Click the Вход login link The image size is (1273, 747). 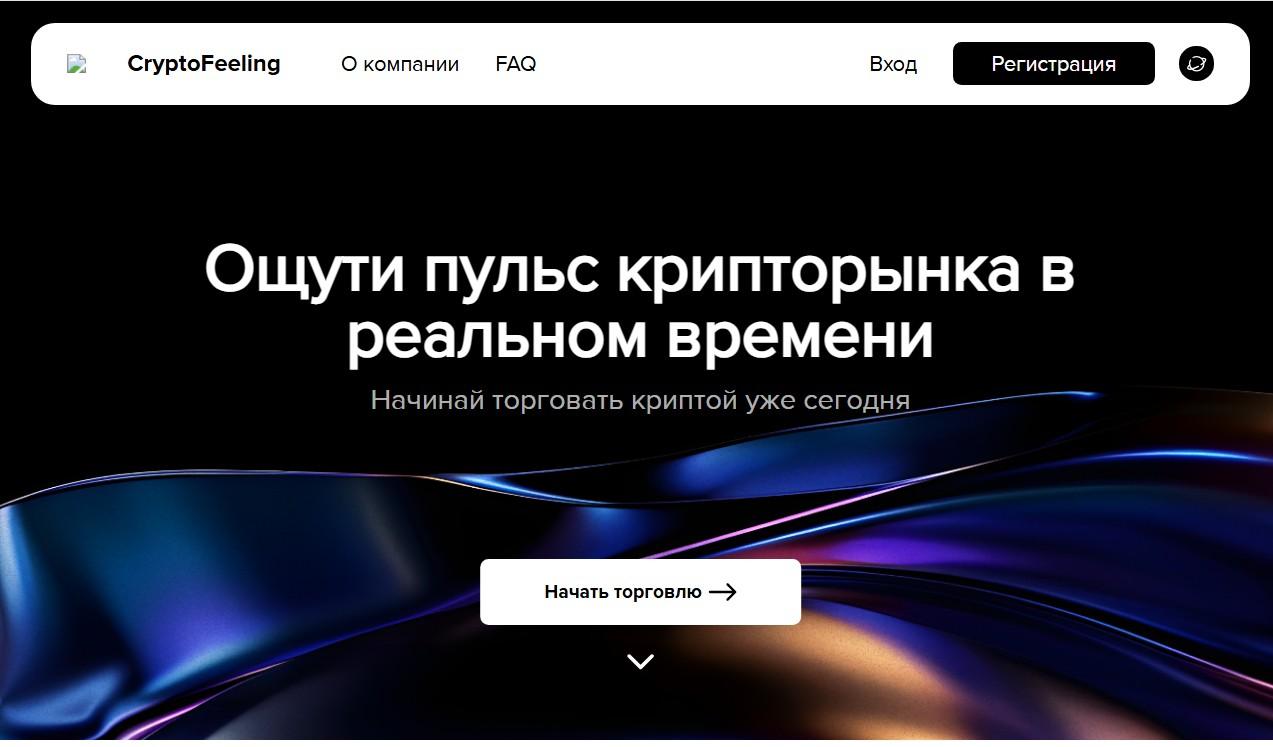click(x=893, y=64)
